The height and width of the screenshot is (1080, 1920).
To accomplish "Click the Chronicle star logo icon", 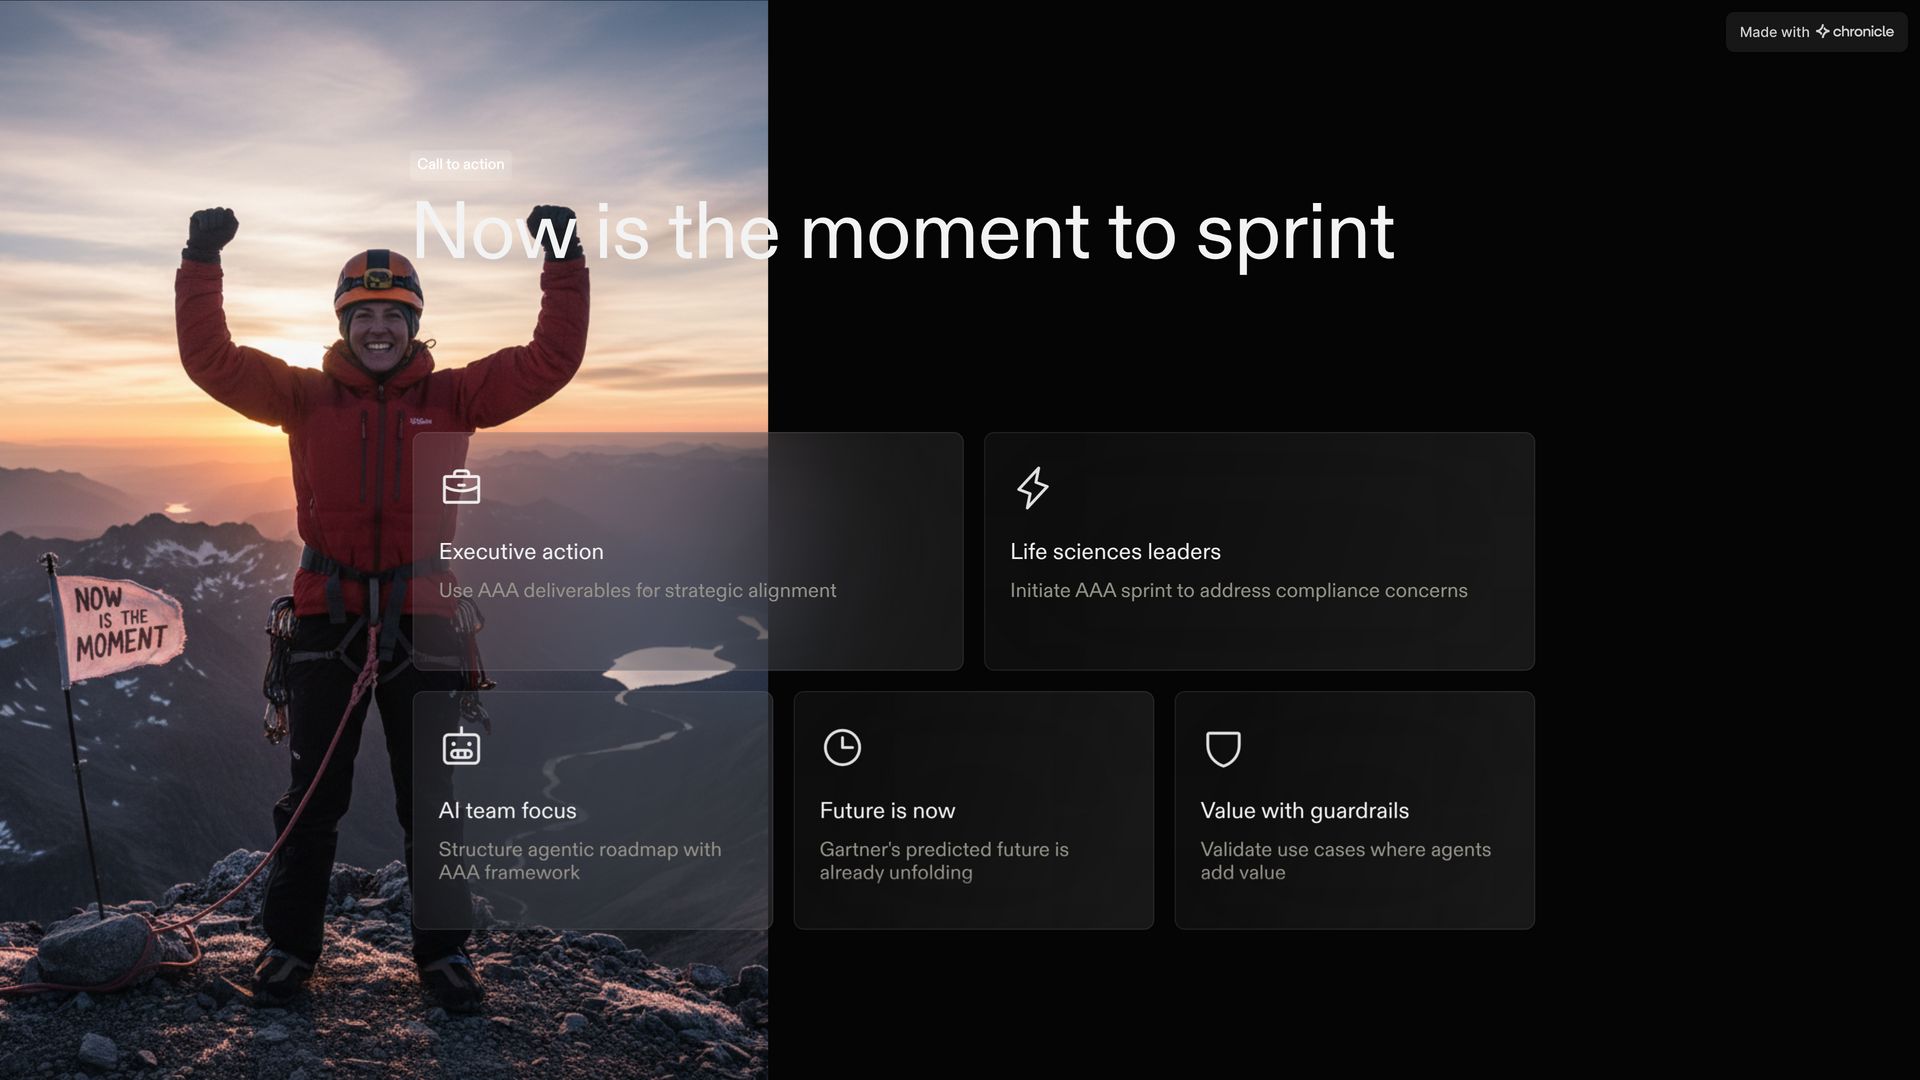I will click(1822, 32).
